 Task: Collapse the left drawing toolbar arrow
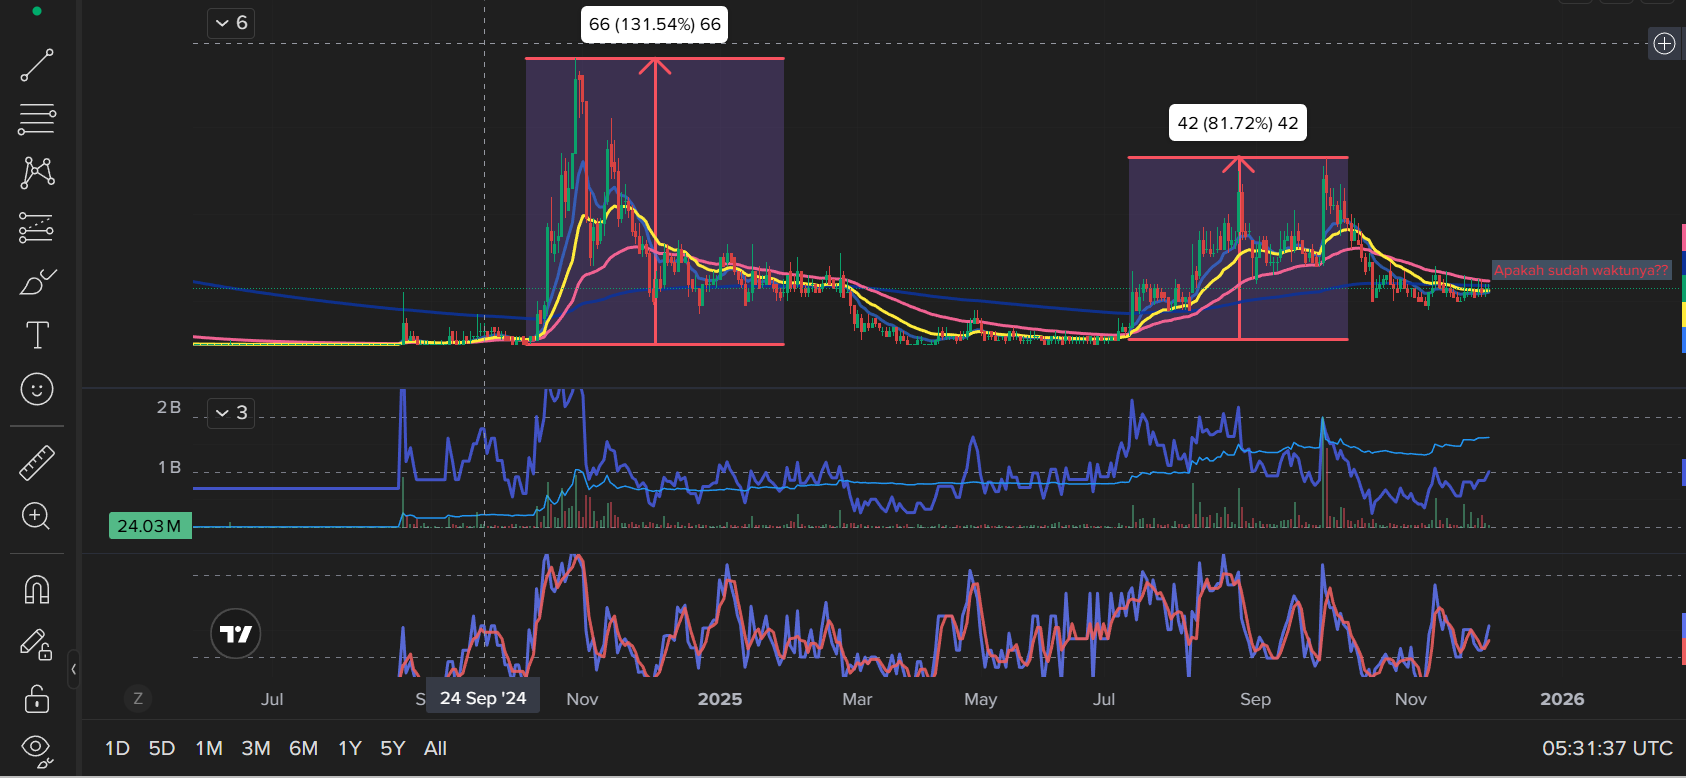73,669
